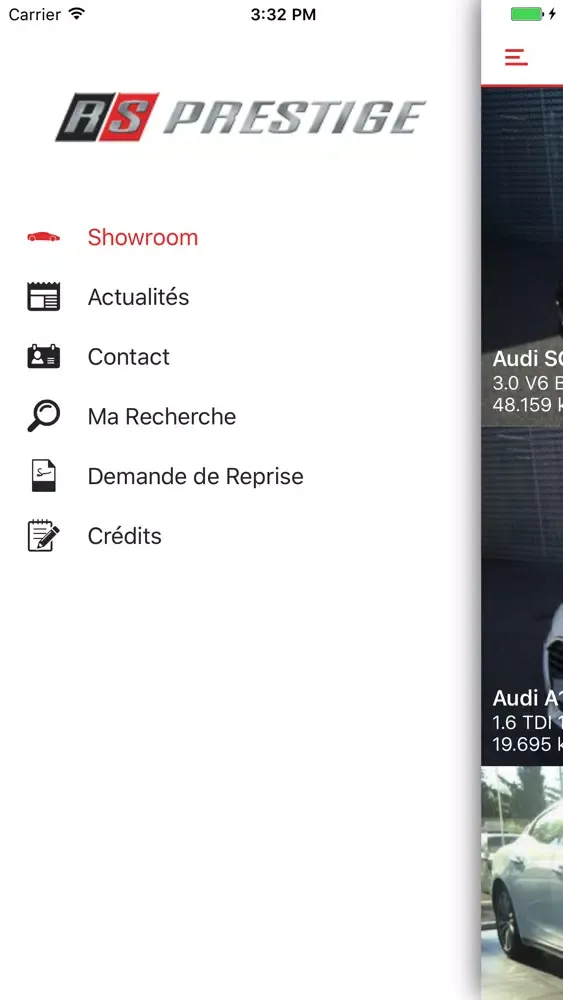This screenshot has width=563, height=1000.
Task: Tap the red car Showroom icon
Action: (x=43, y=237)
